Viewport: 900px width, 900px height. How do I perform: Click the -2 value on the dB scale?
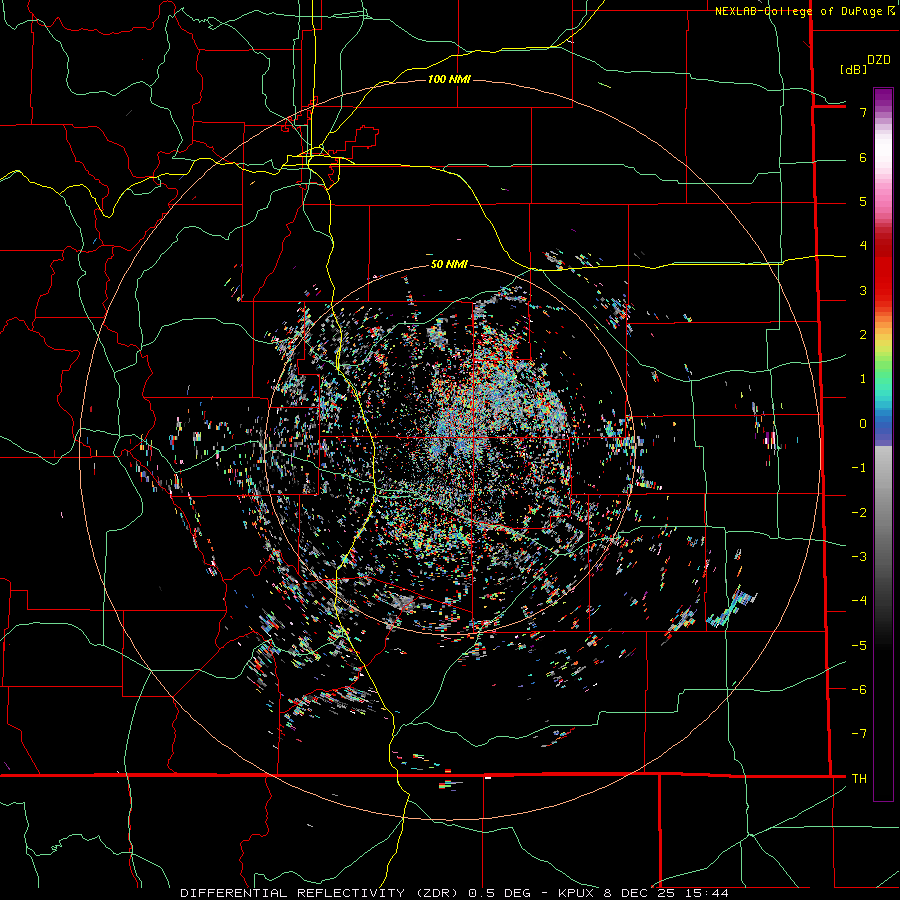[x=859, y=513]
